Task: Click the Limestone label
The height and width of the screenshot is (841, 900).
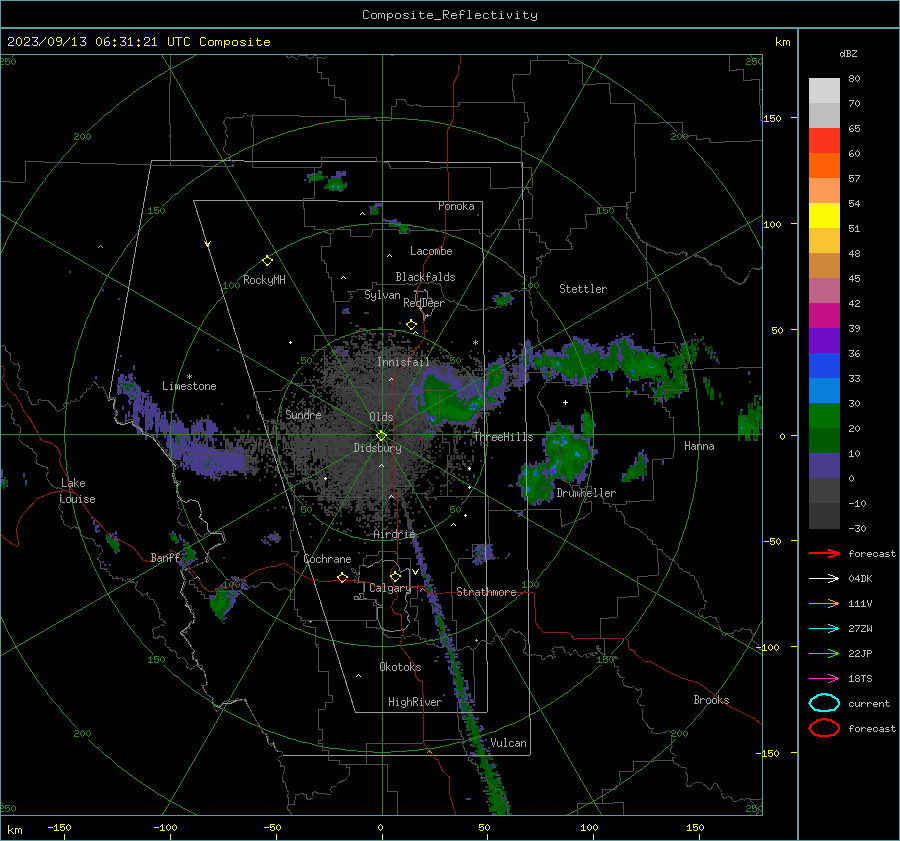Action: point(189,386)
